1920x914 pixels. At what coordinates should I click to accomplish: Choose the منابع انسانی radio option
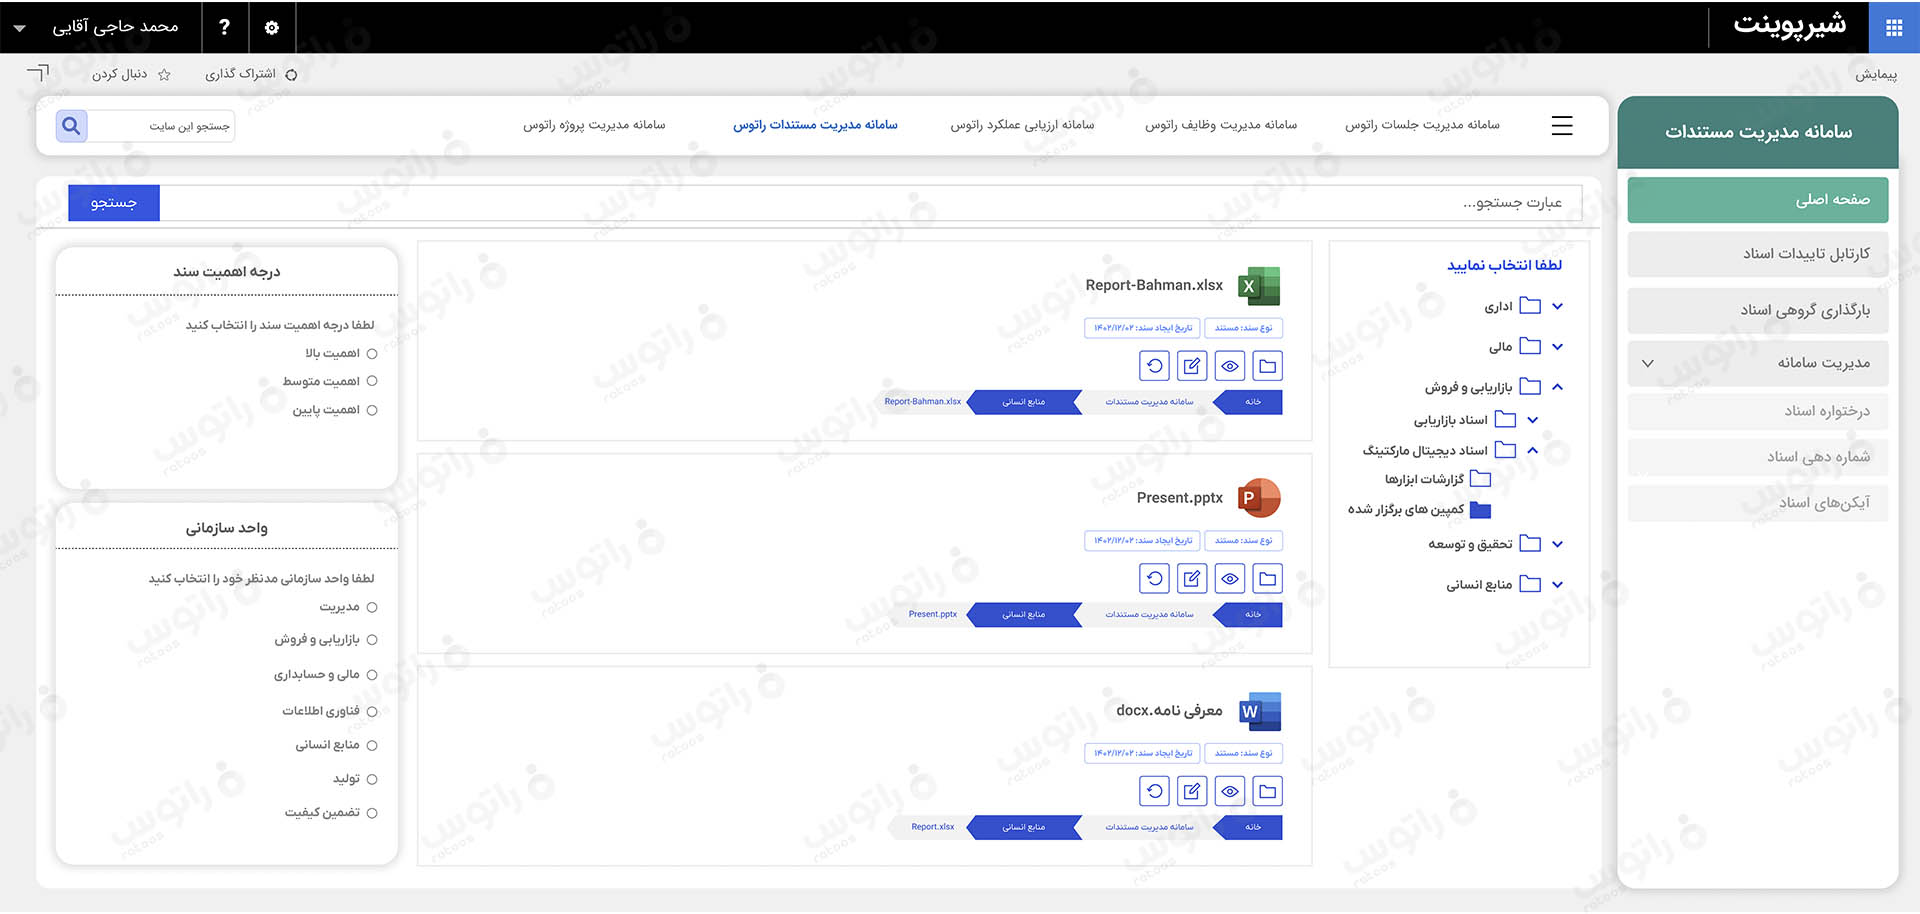pyautogui.click(x=372, y=746)
